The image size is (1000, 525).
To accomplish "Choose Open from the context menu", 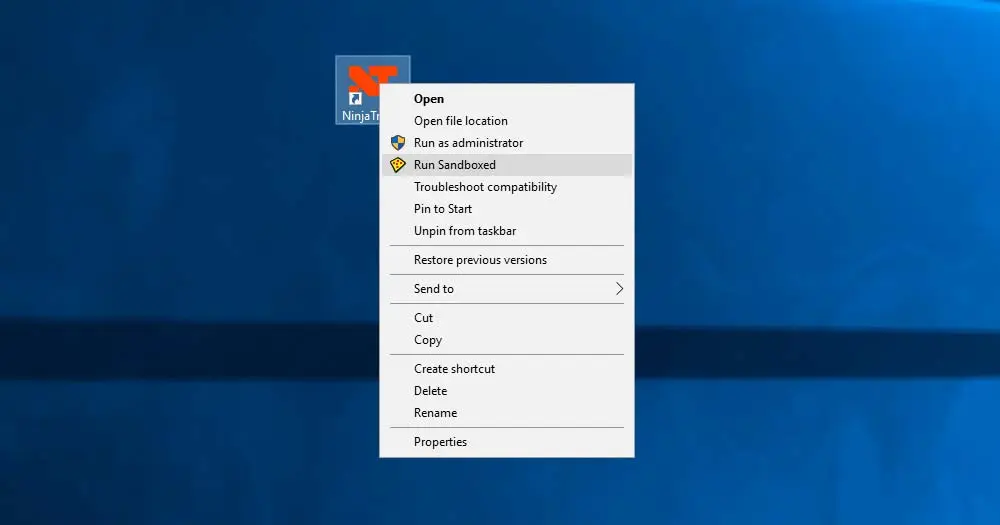I will tap(429, 99).
